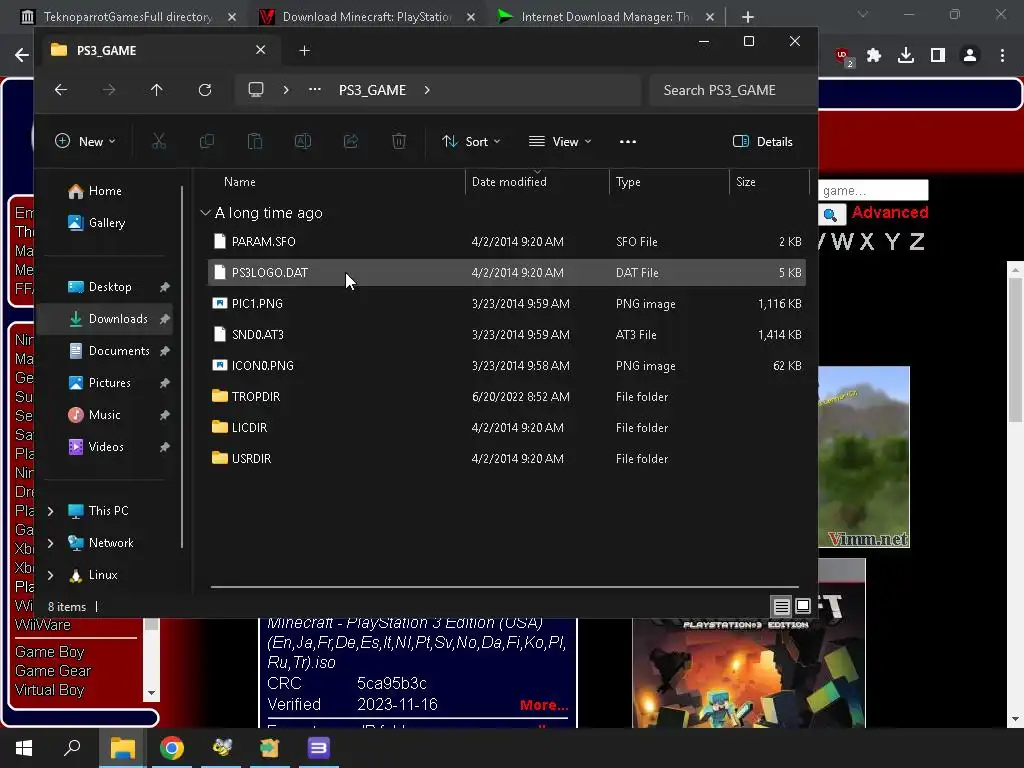Open Chrome extensions puzzle icon

coord(874,56)
